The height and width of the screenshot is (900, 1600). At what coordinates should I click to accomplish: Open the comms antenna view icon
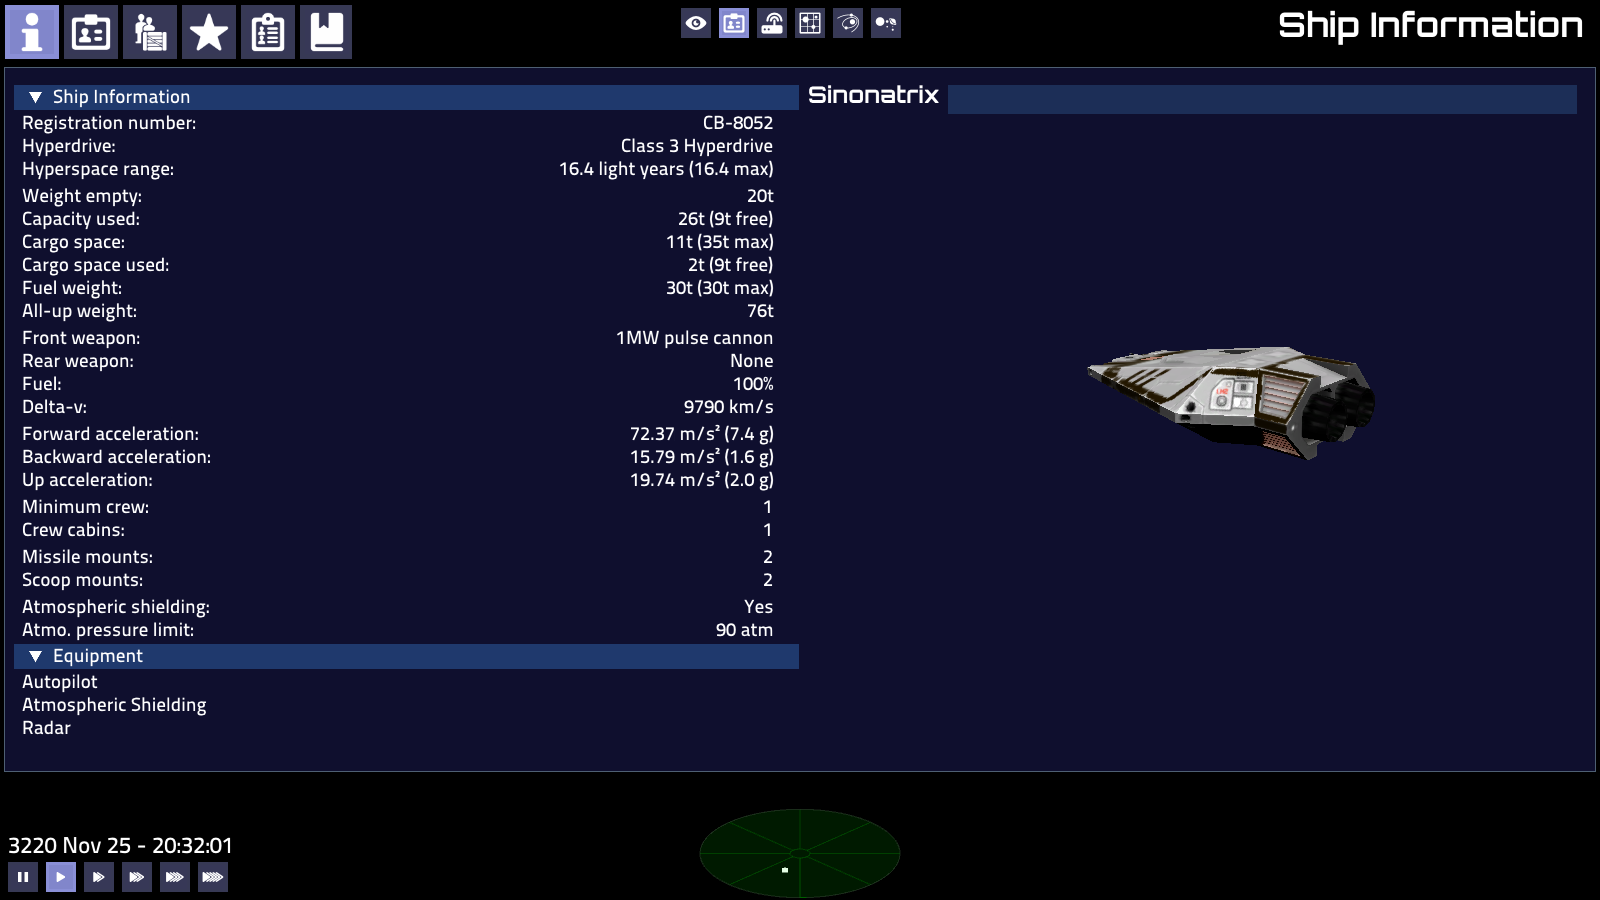pos(772,23)
